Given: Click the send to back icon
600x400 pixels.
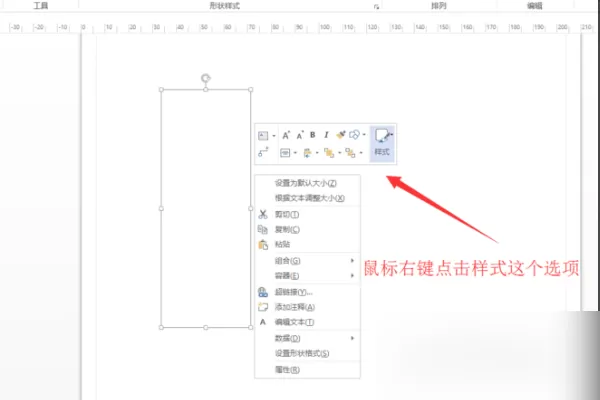Looking at the screenshot, I should (350, 153).
